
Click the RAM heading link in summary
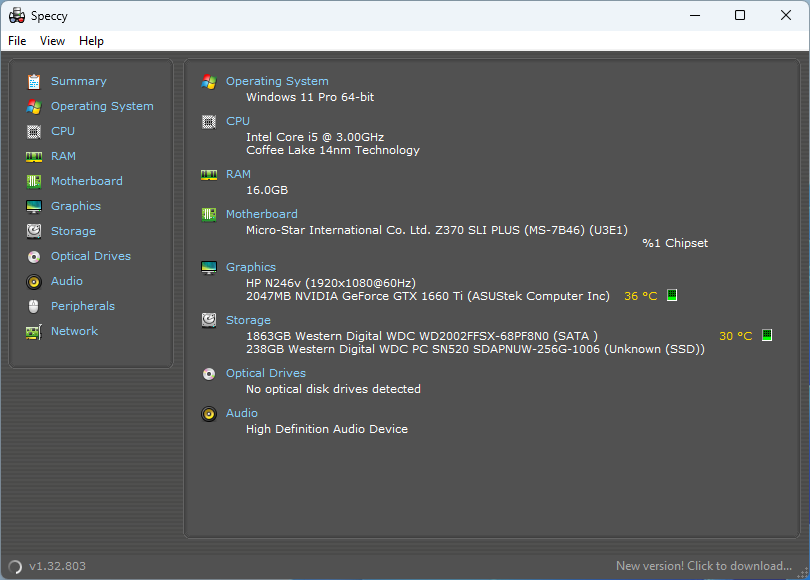[238, 174]
